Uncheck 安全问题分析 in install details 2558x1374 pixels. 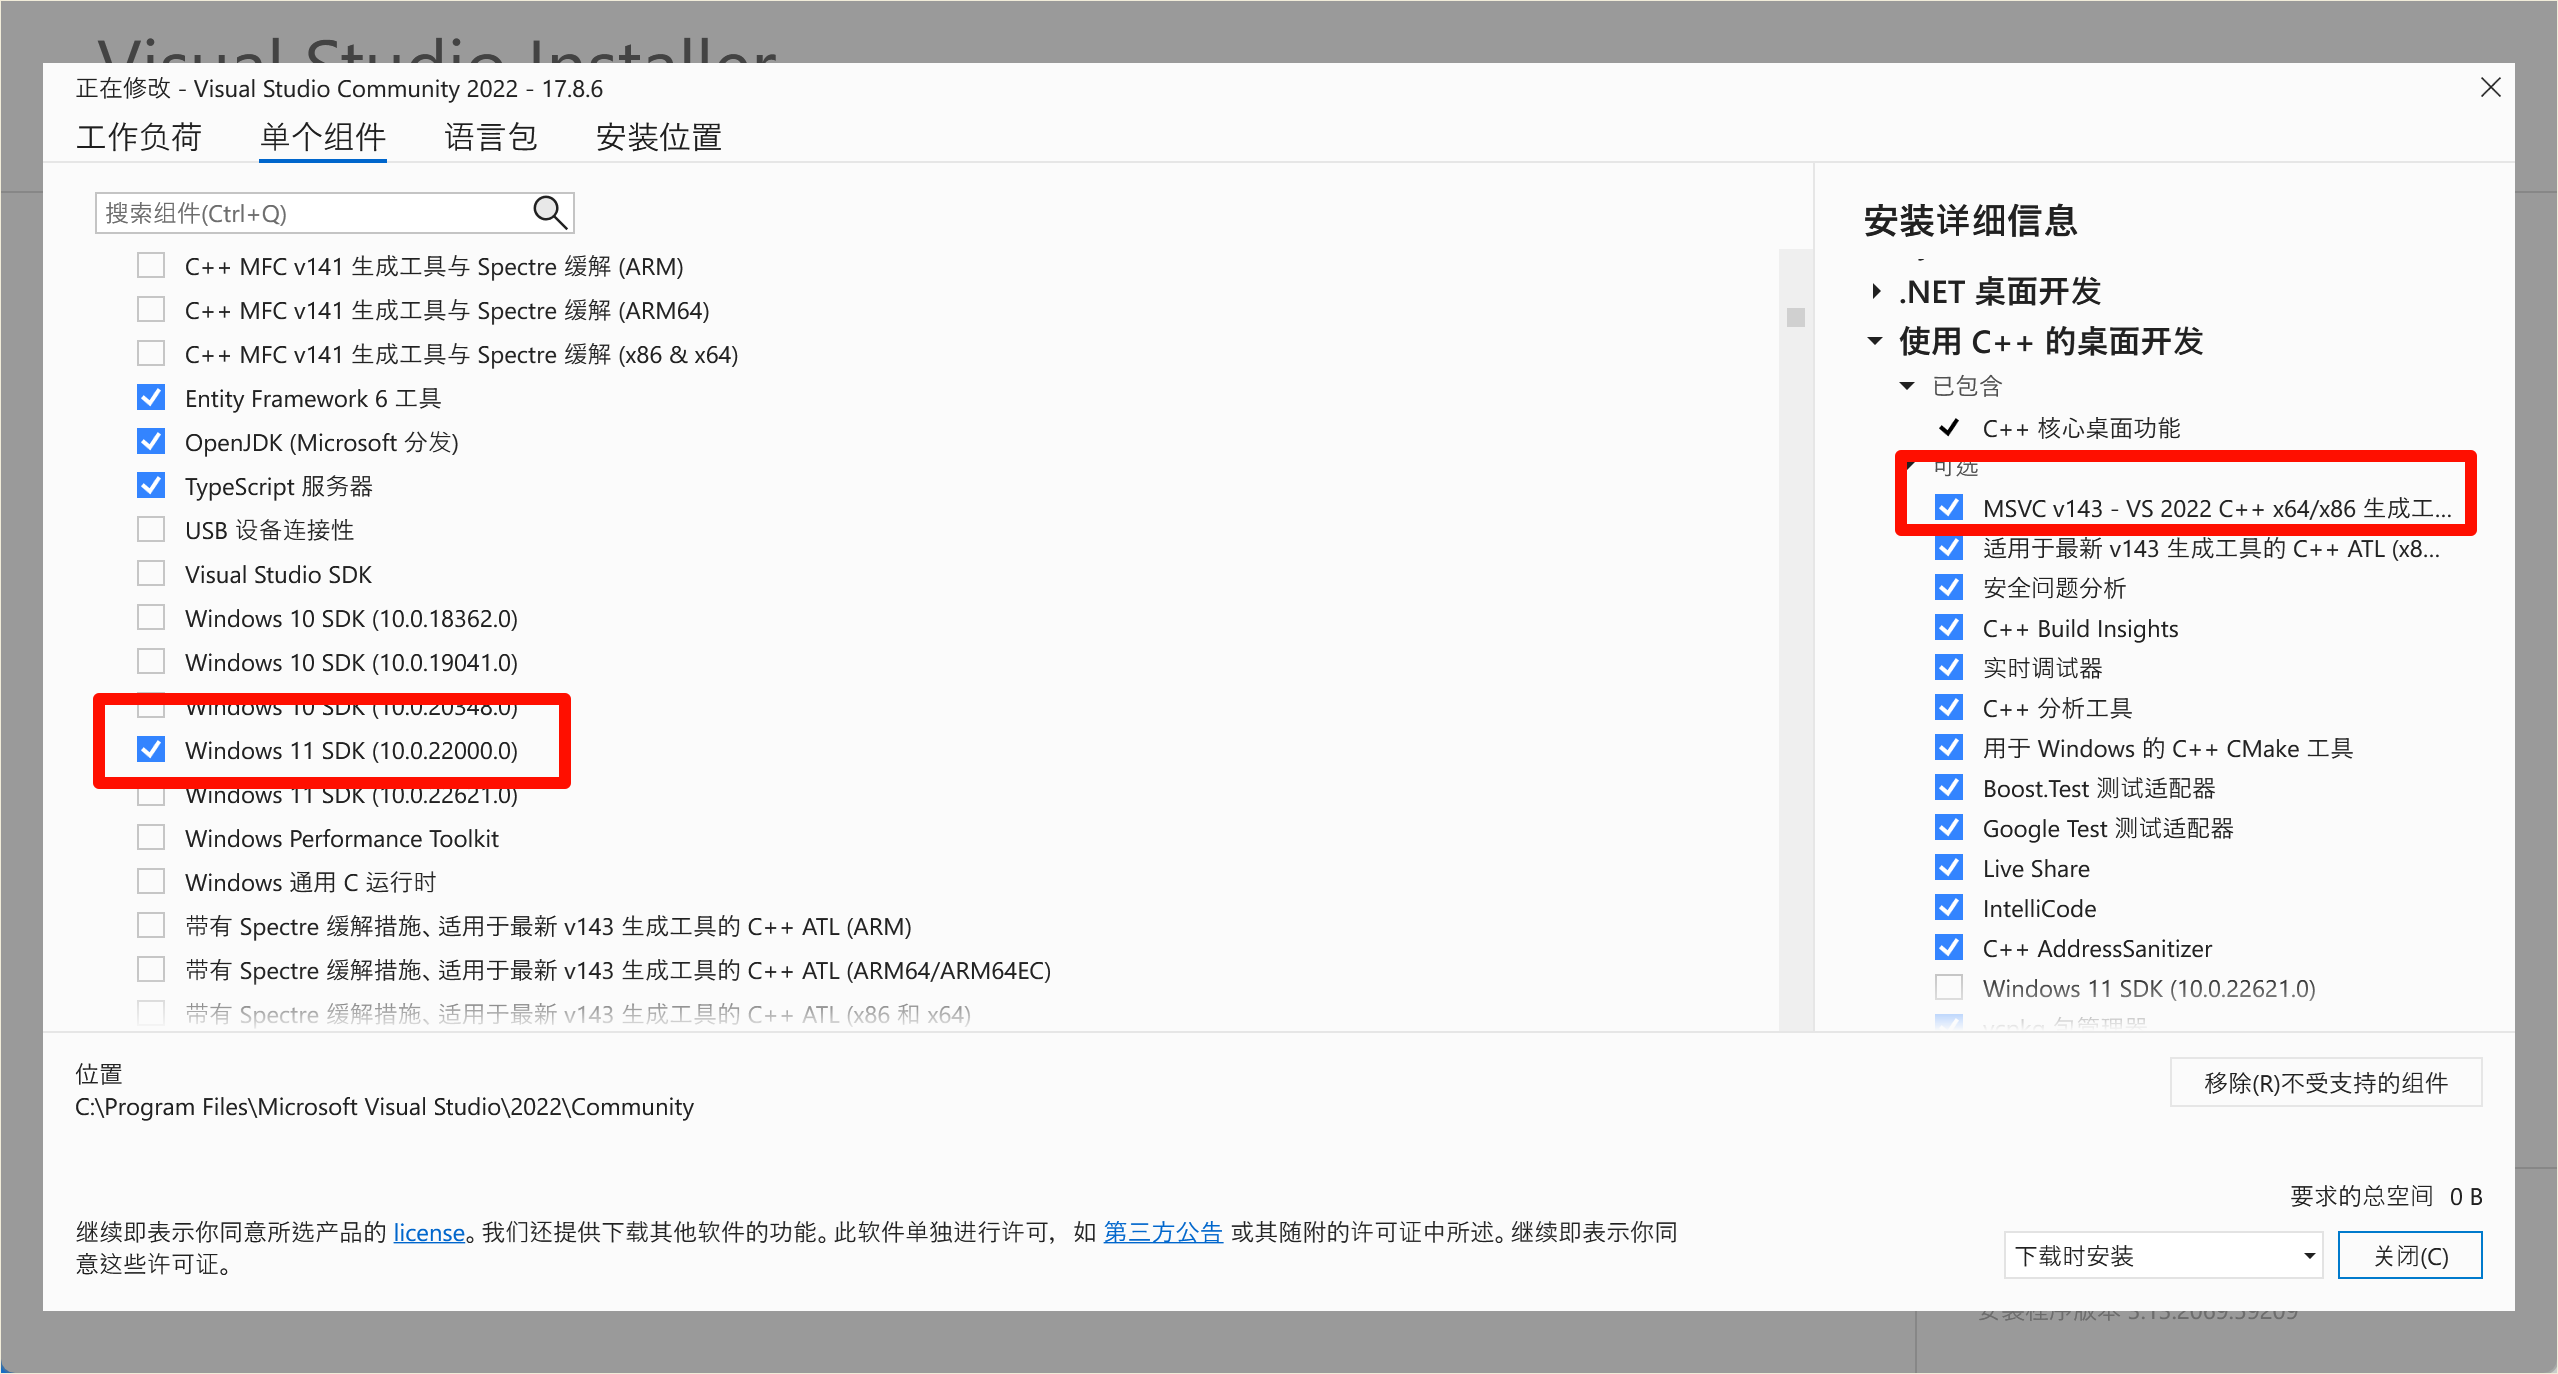1949,588
